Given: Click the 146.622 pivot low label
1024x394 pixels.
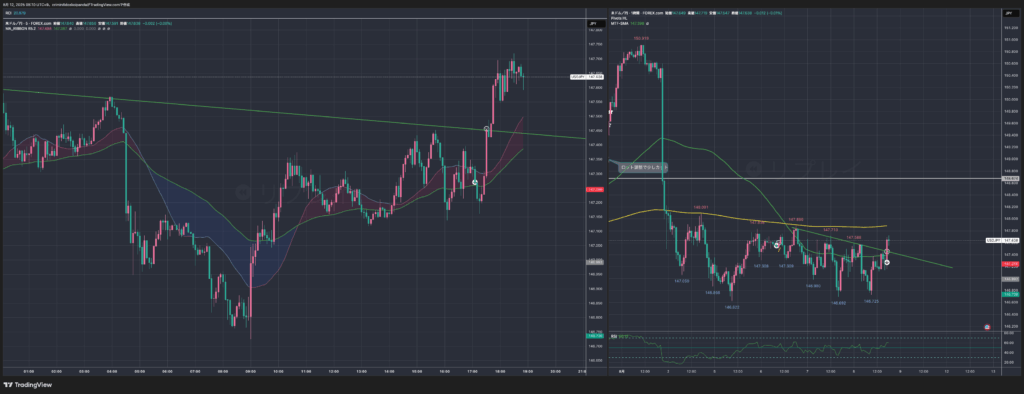Looking at the screenshot, I should (x=731, y=306).
